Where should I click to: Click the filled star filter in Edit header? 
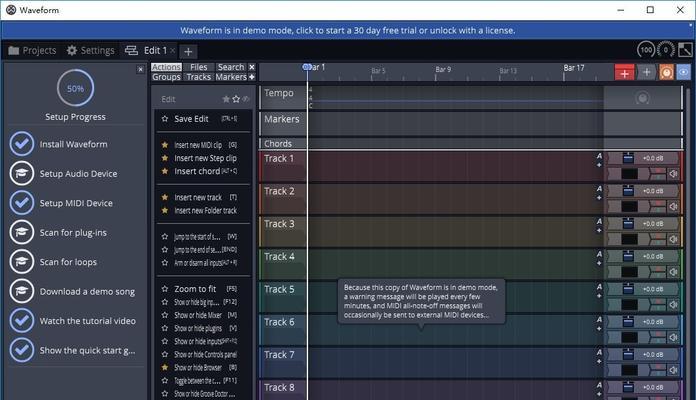(x=226, y=99)
